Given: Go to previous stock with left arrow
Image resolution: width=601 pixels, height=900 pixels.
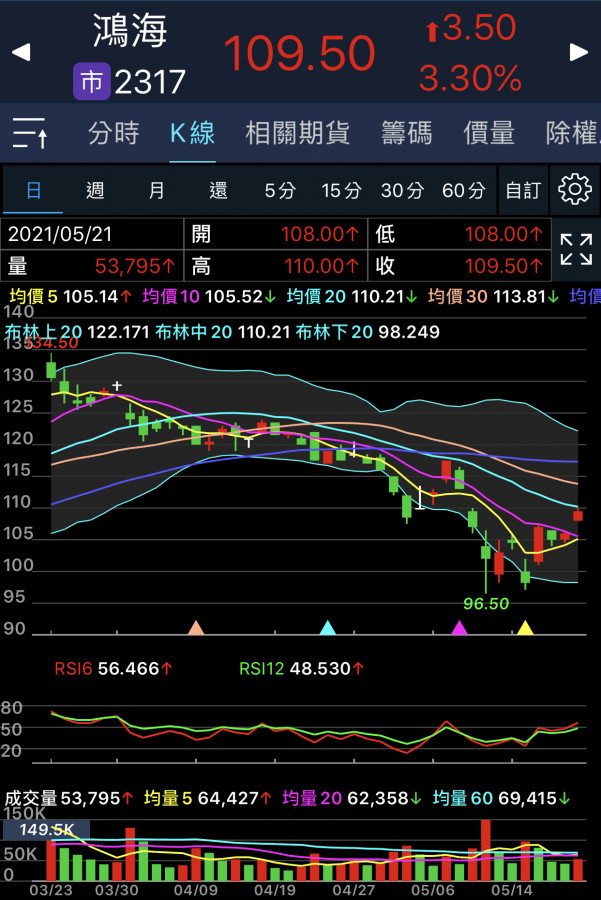Looking at the screenshot, I should pos(20,52).
